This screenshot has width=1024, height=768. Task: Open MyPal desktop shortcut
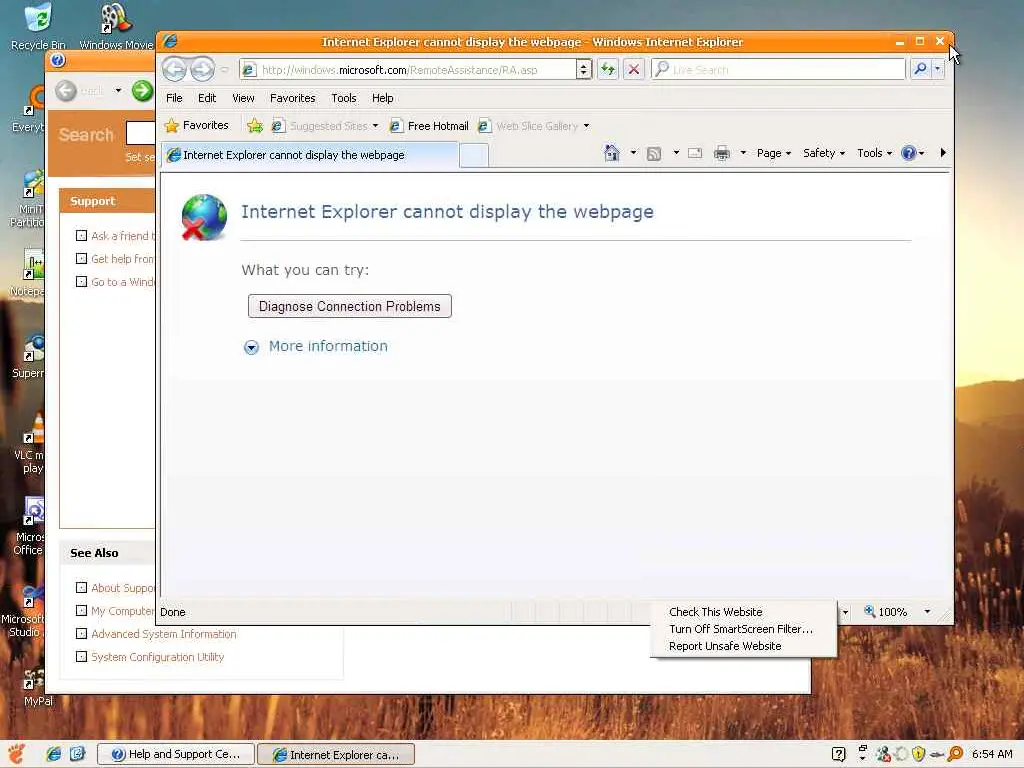pos(37,688)
